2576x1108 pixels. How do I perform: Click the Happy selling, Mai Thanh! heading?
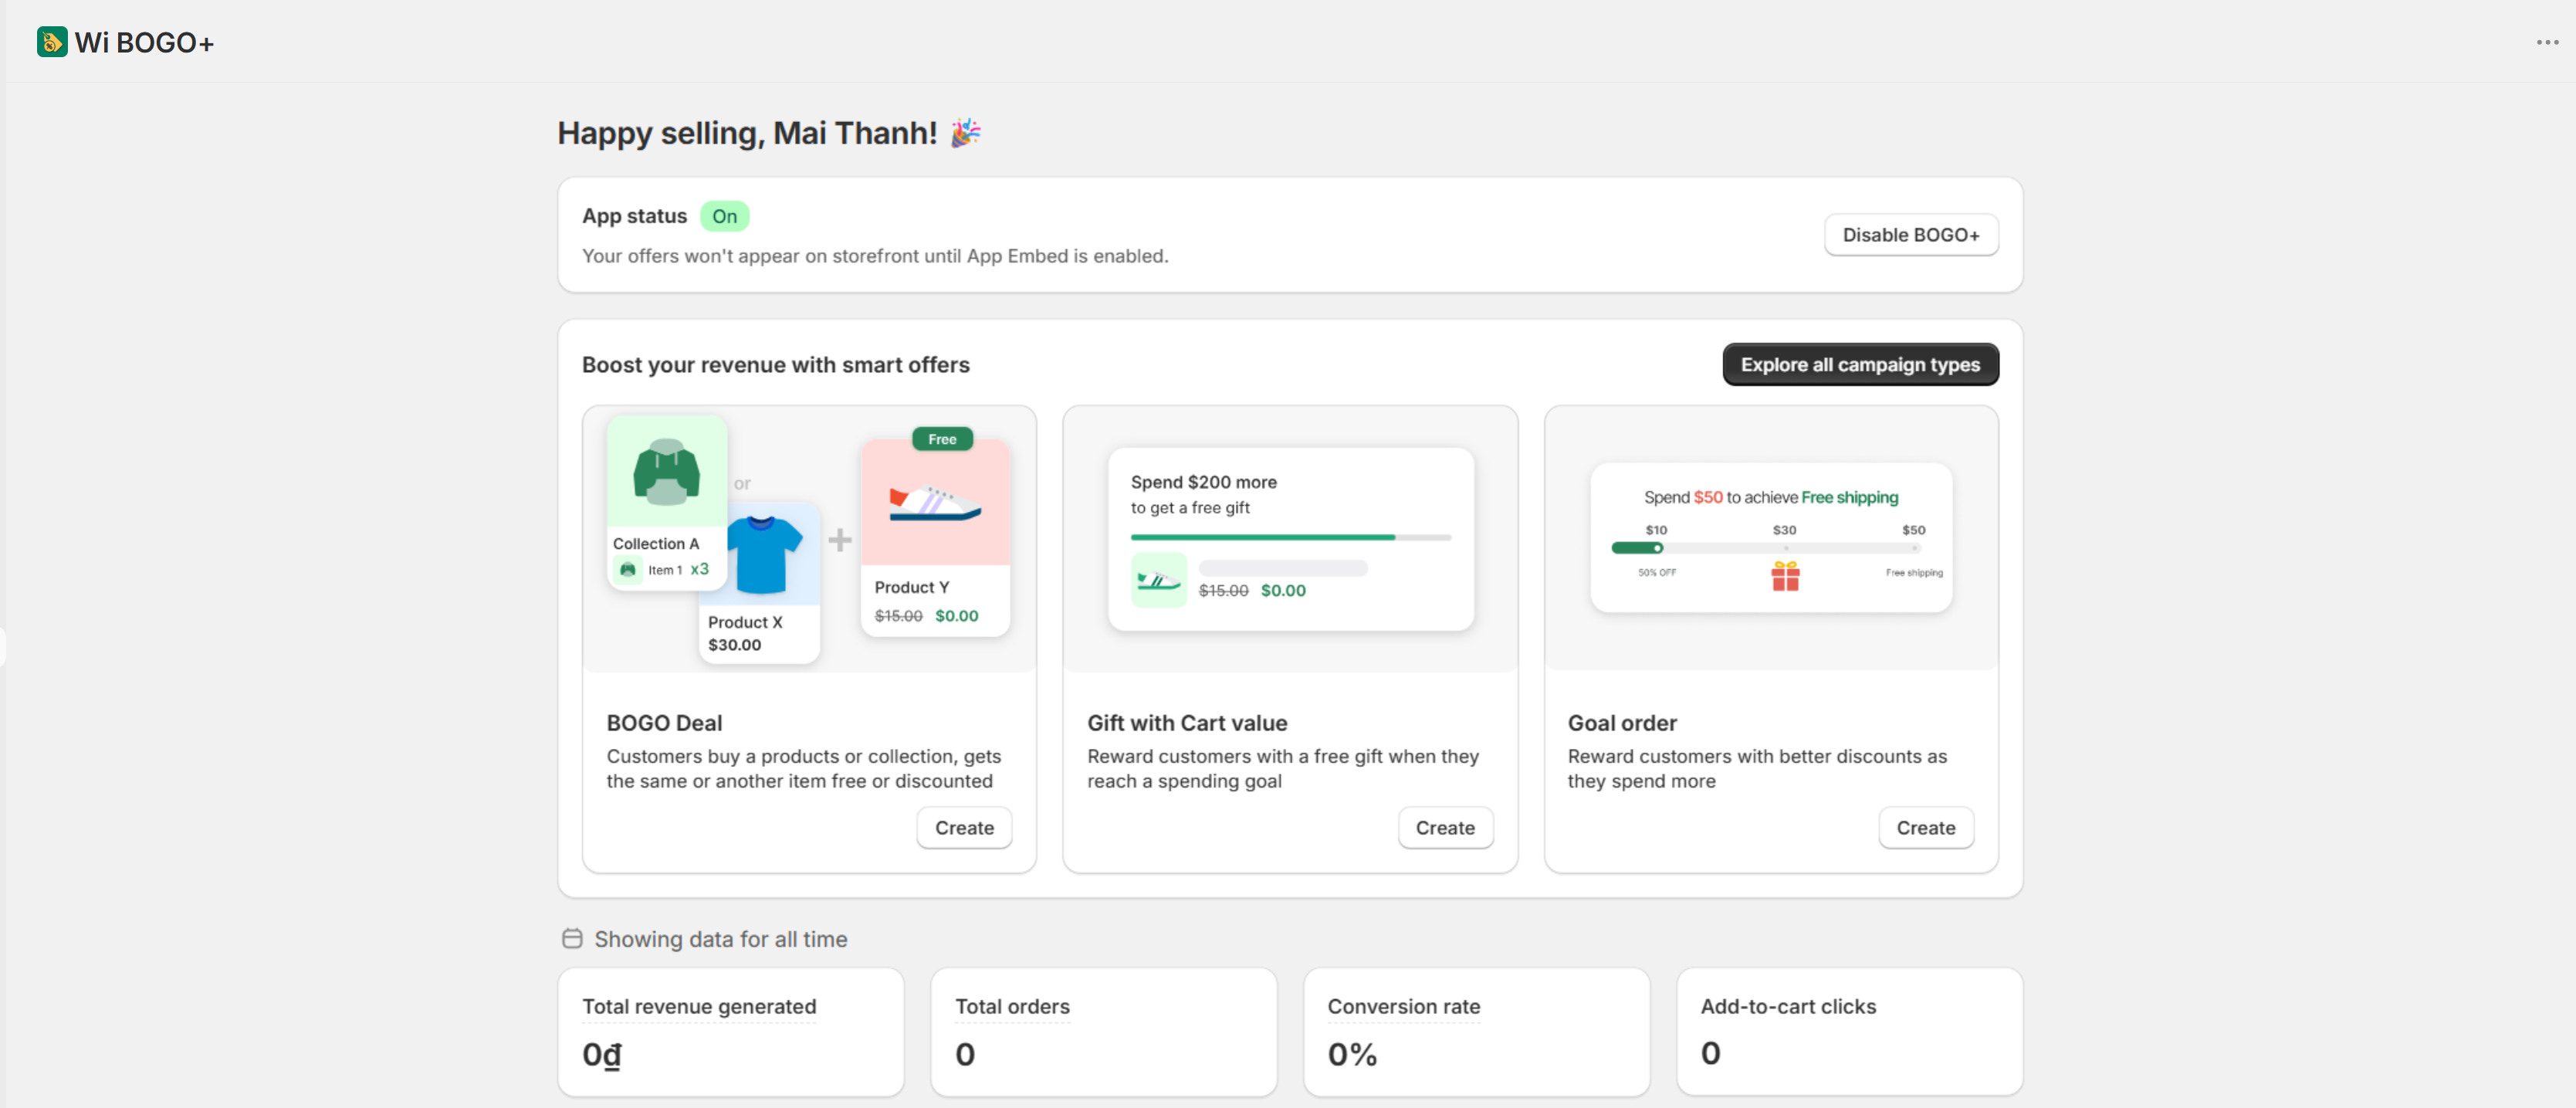747,133
